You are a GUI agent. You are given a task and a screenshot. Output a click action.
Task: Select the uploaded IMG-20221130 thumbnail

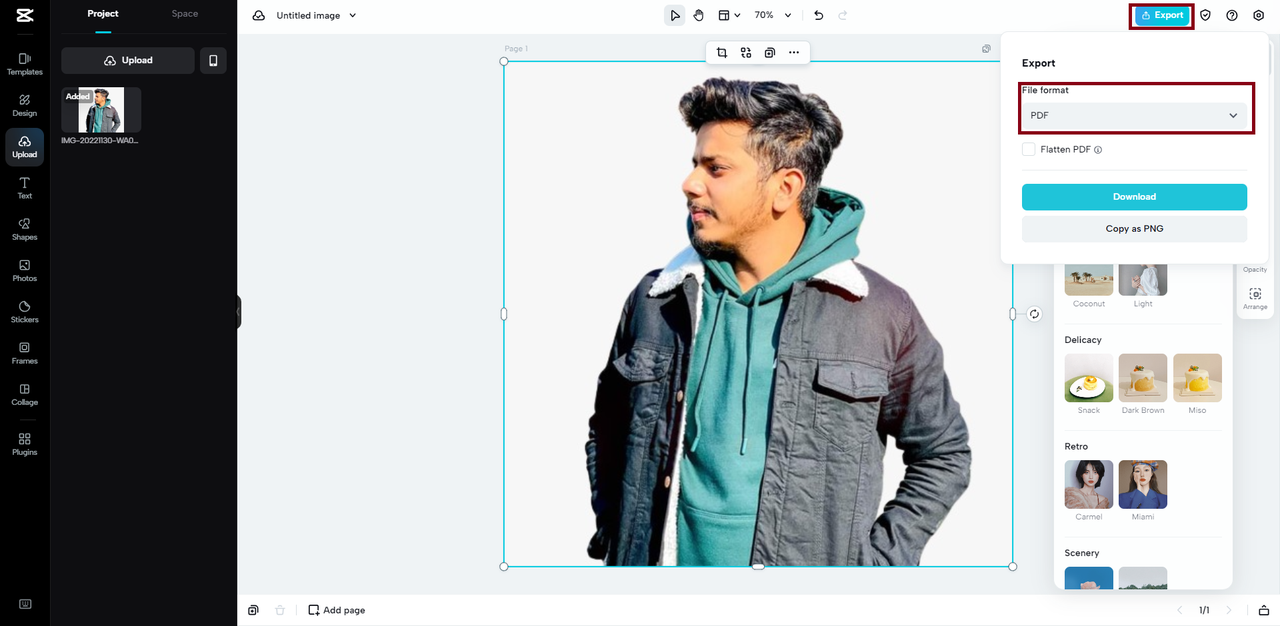101,110
